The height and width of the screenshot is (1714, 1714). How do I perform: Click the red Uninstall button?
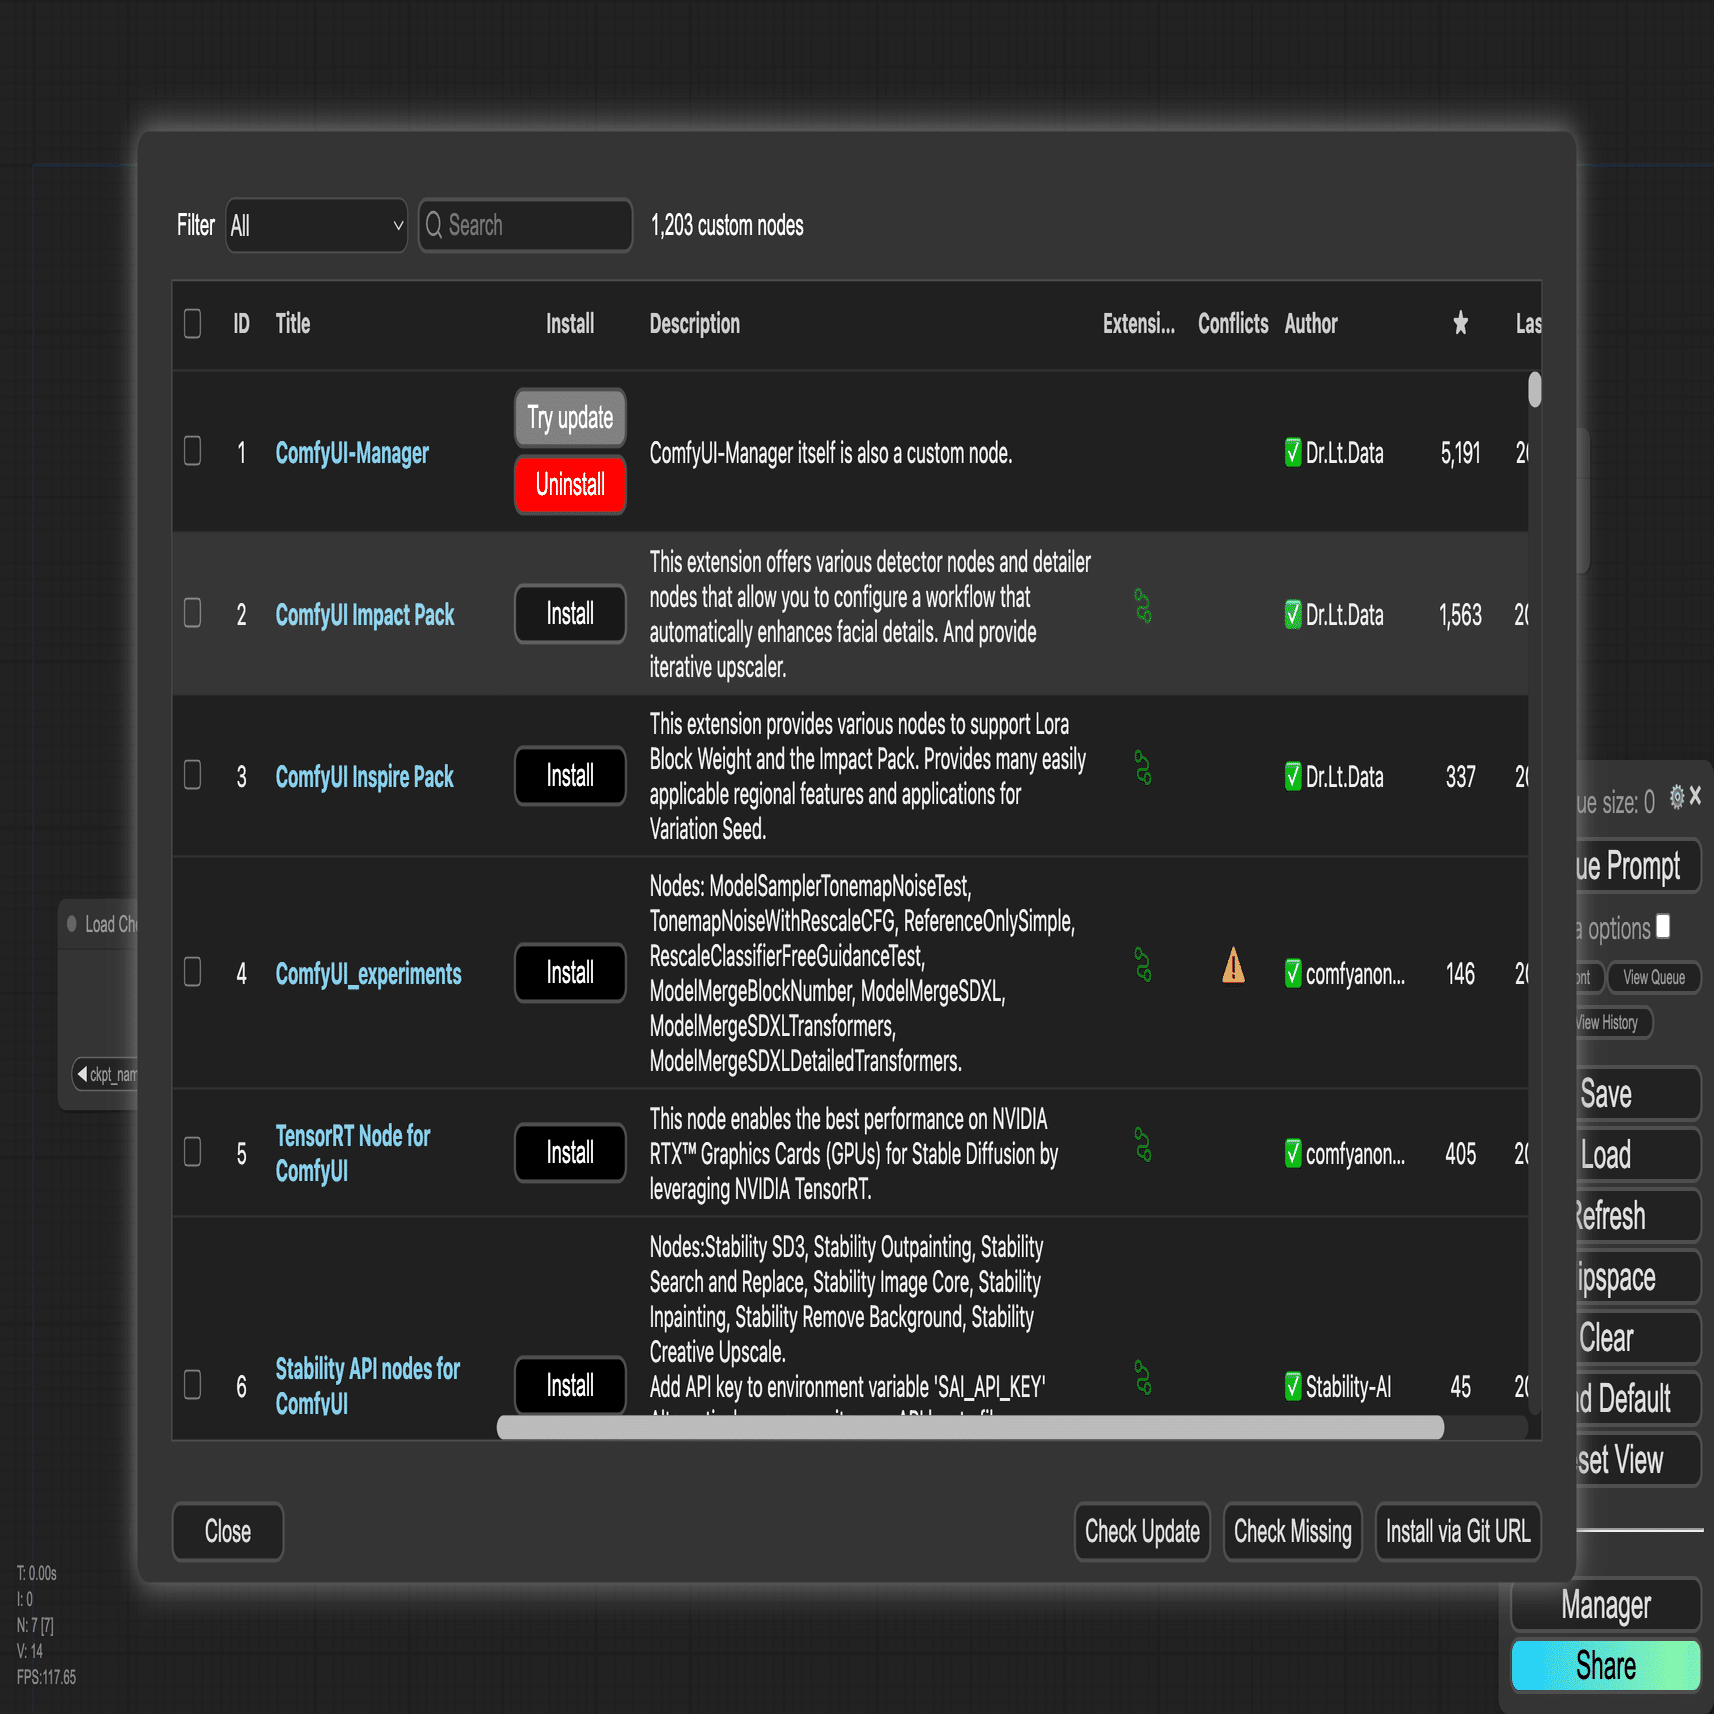570,485
